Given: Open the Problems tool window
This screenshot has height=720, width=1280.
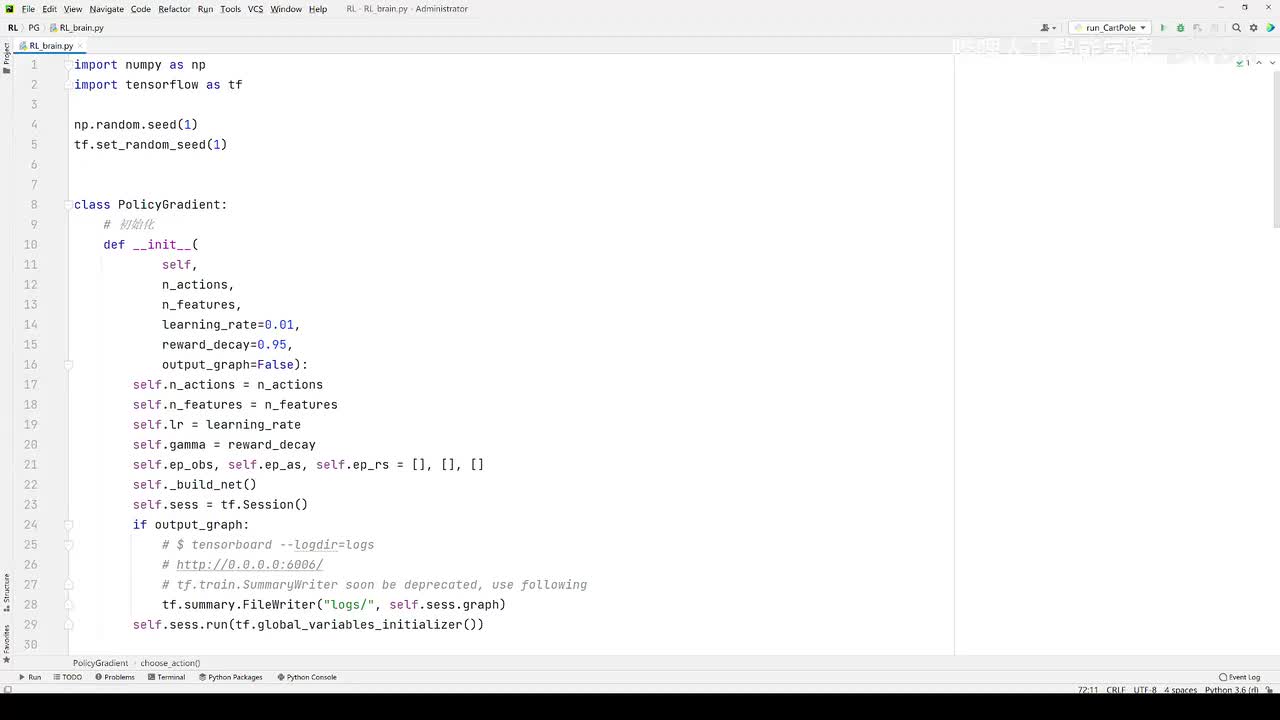Looking at the screenshot, I should [115, 677].
